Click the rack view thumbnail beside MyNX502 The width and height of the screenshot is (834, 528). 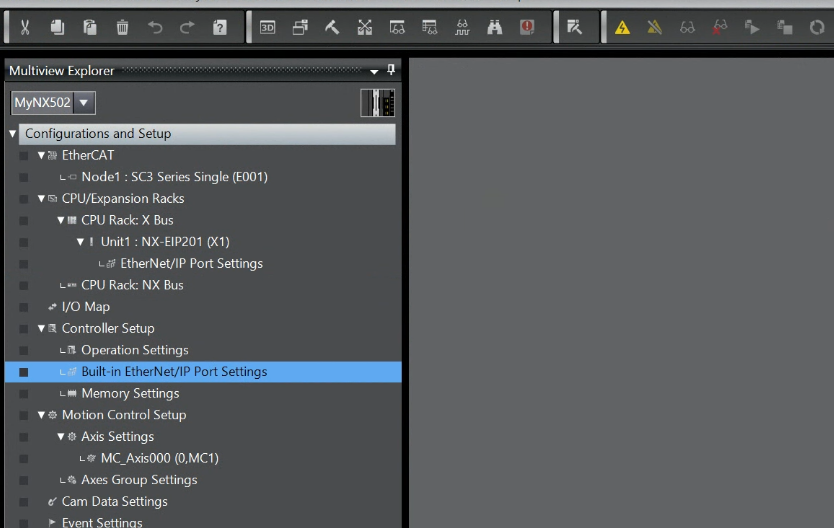pos(378,103)
